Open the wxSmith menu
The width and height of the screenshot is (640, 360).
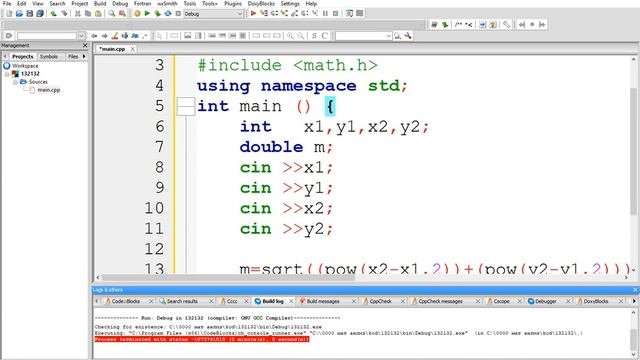point(167,3)
